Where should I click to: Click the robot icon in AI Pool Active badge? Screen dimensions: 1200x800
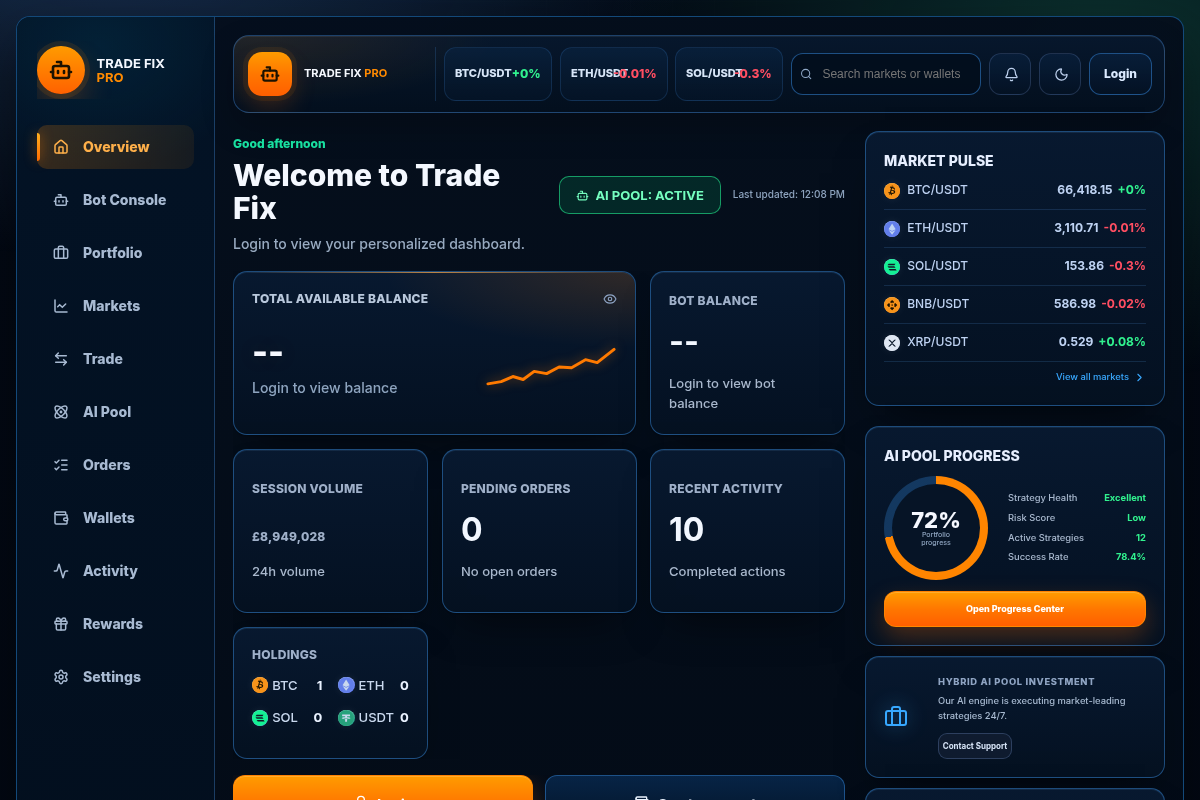582,196
